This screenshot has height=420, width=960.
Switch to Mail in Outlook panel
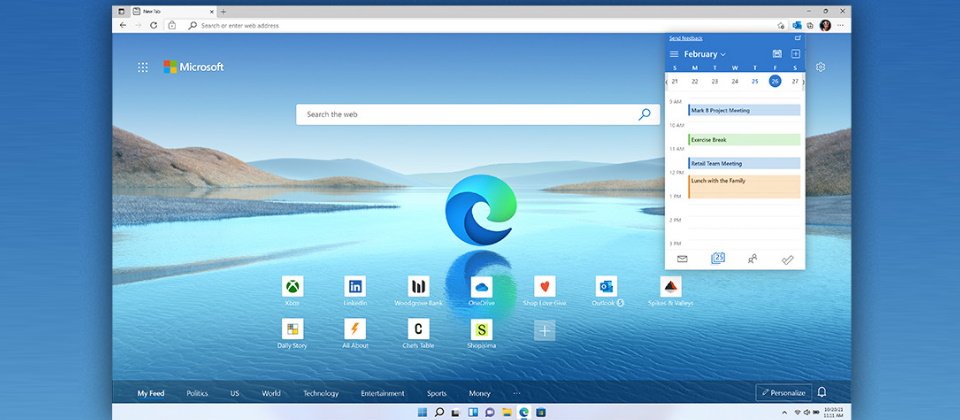pos(682,259)
